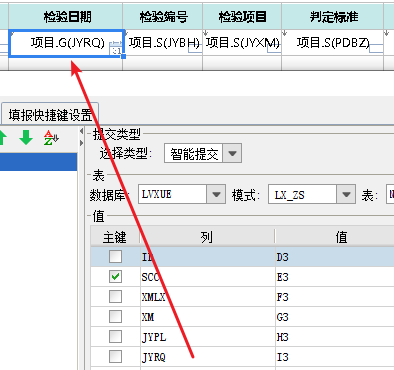Select the XM column name cell
The image size is (394, 370).
(208, 317)
